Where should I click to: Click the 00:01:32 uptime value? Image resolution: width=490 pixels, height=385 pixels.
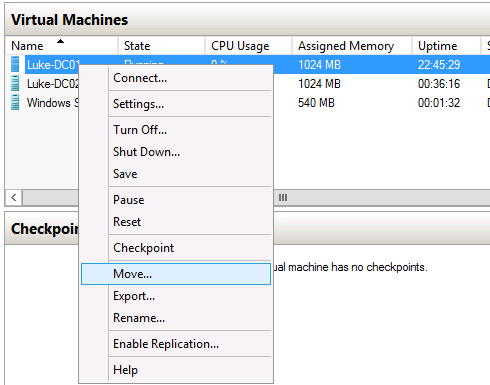[x=439, y=103]
